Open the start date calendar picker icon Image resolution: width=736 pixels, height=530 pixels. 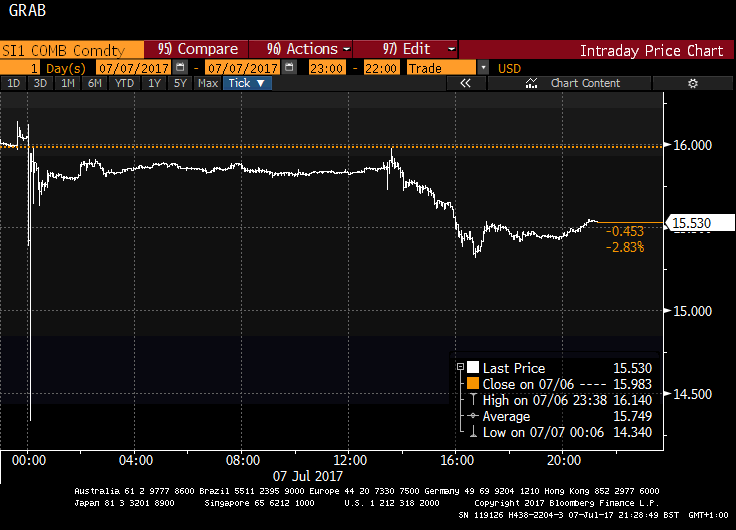[180, 68]
